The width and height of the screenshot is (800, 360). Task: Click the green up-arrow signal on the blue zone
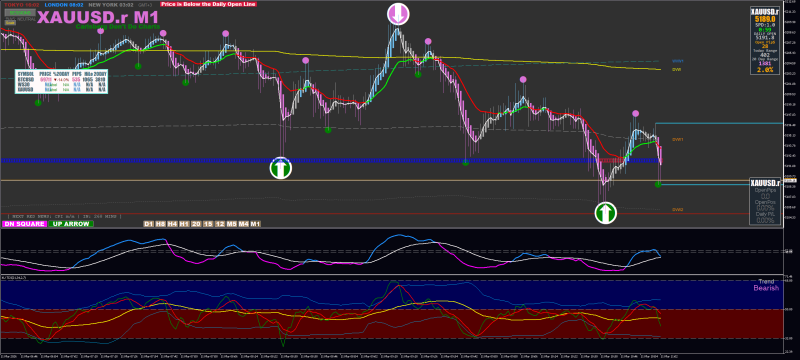click(281, 168)
